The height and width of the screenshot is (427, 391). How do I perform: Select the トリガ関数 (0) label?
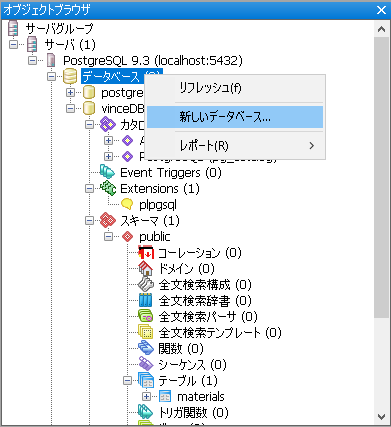193,412
